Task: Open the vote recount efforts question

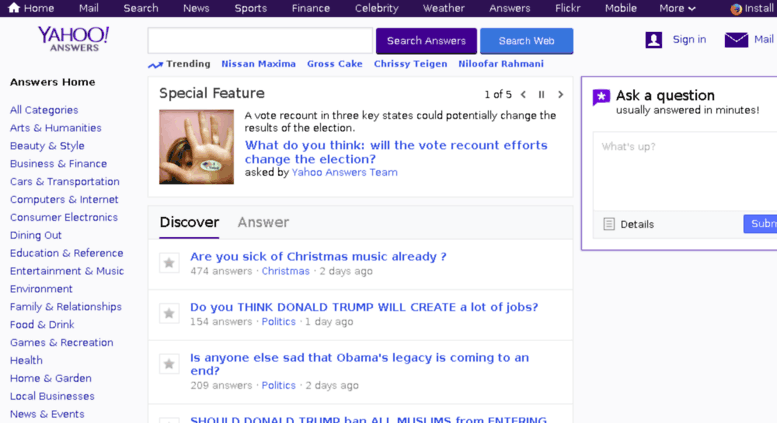Action: (396, 152)
